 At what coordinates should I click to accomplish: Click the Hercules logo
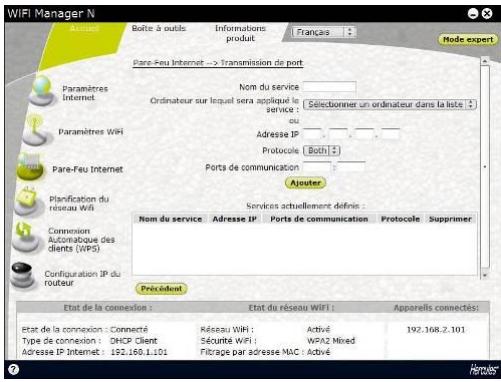pyautogui.click(x=484, y=369)
